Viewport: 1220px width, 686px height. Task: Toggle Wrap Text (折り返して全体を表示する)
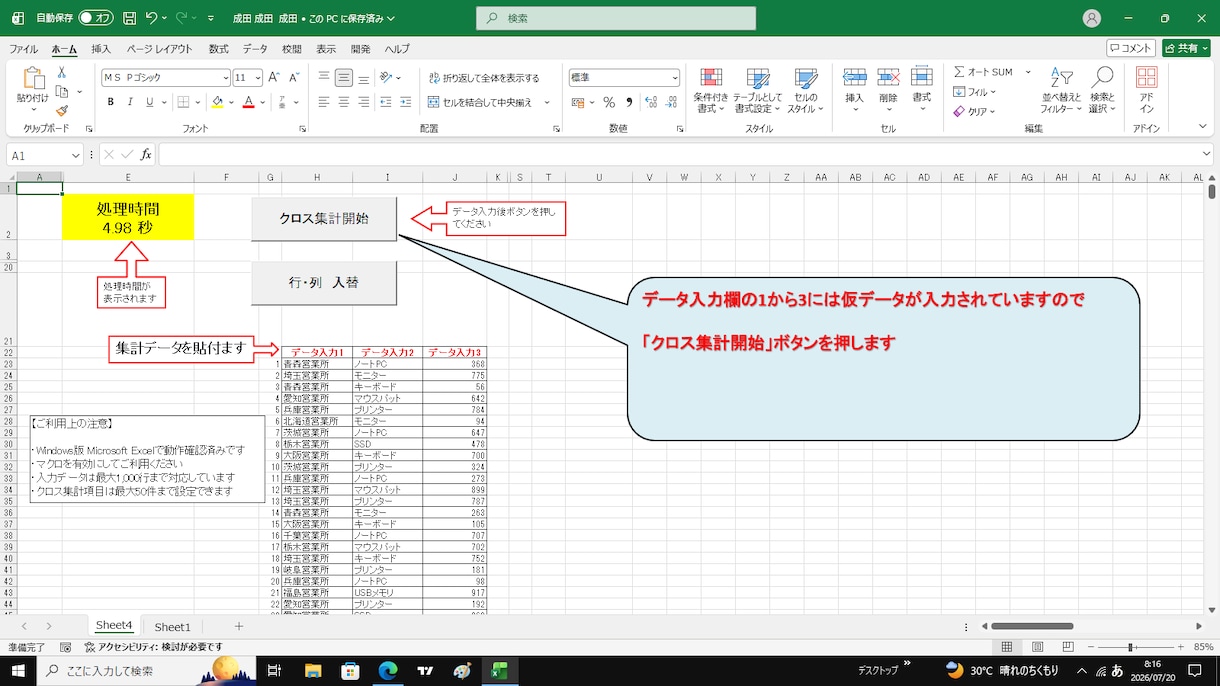[484, 77]
